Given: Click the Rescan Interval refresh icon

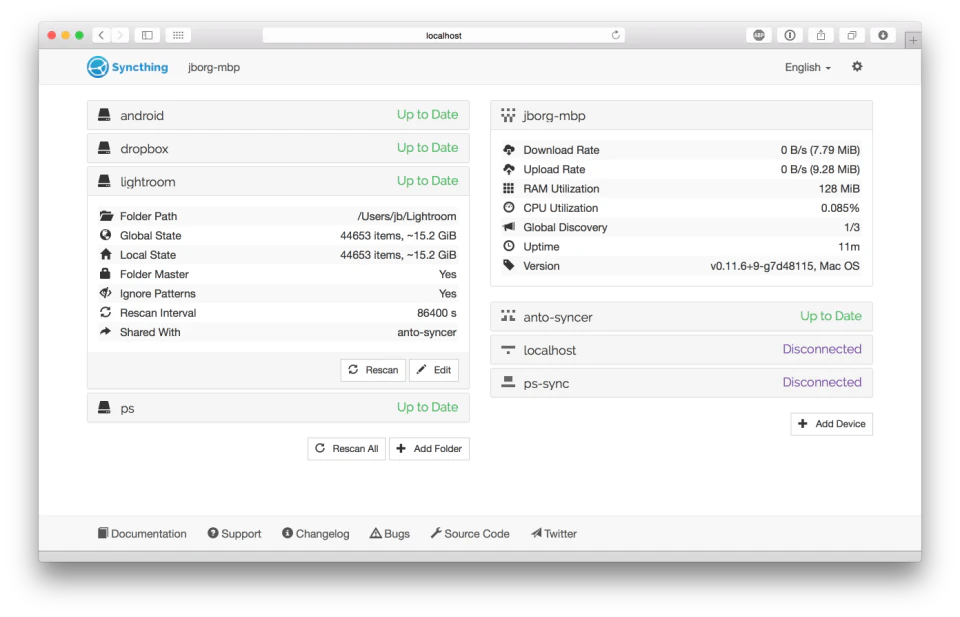Looking at the screenshot, I should (107, 312).
